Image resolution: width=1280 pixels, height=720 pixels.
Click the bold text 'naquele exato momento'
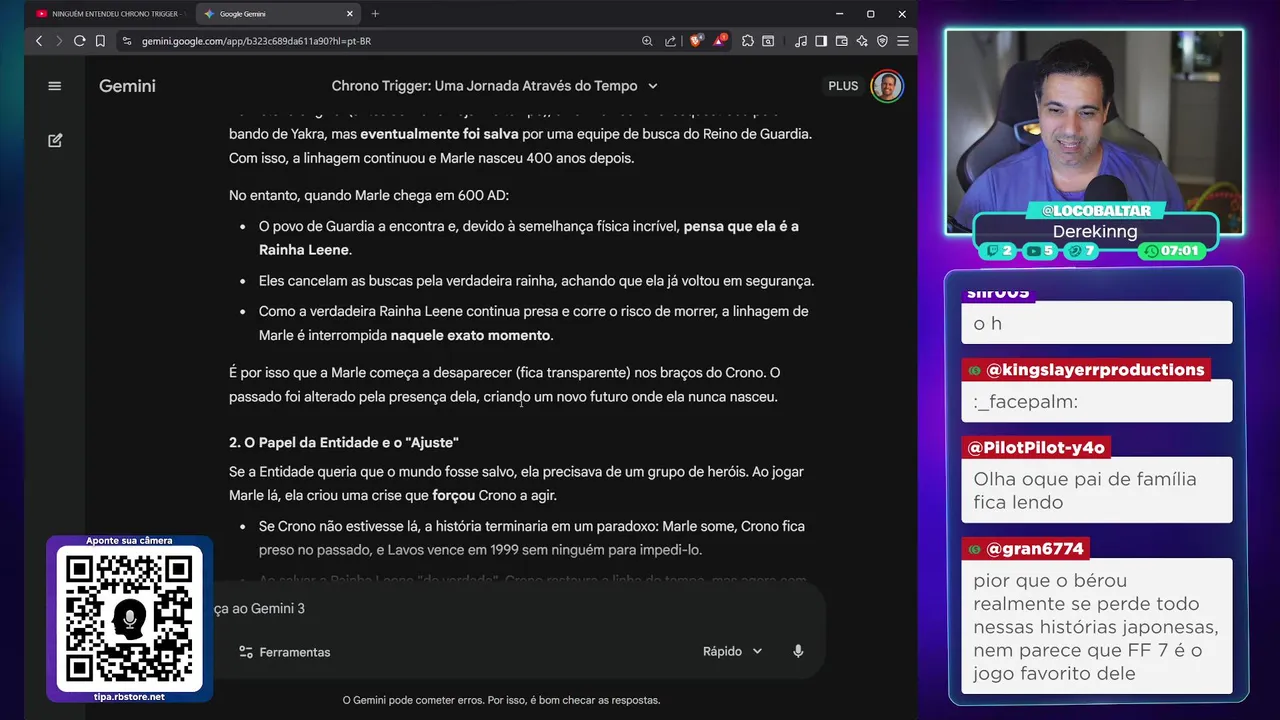(470, 335)
